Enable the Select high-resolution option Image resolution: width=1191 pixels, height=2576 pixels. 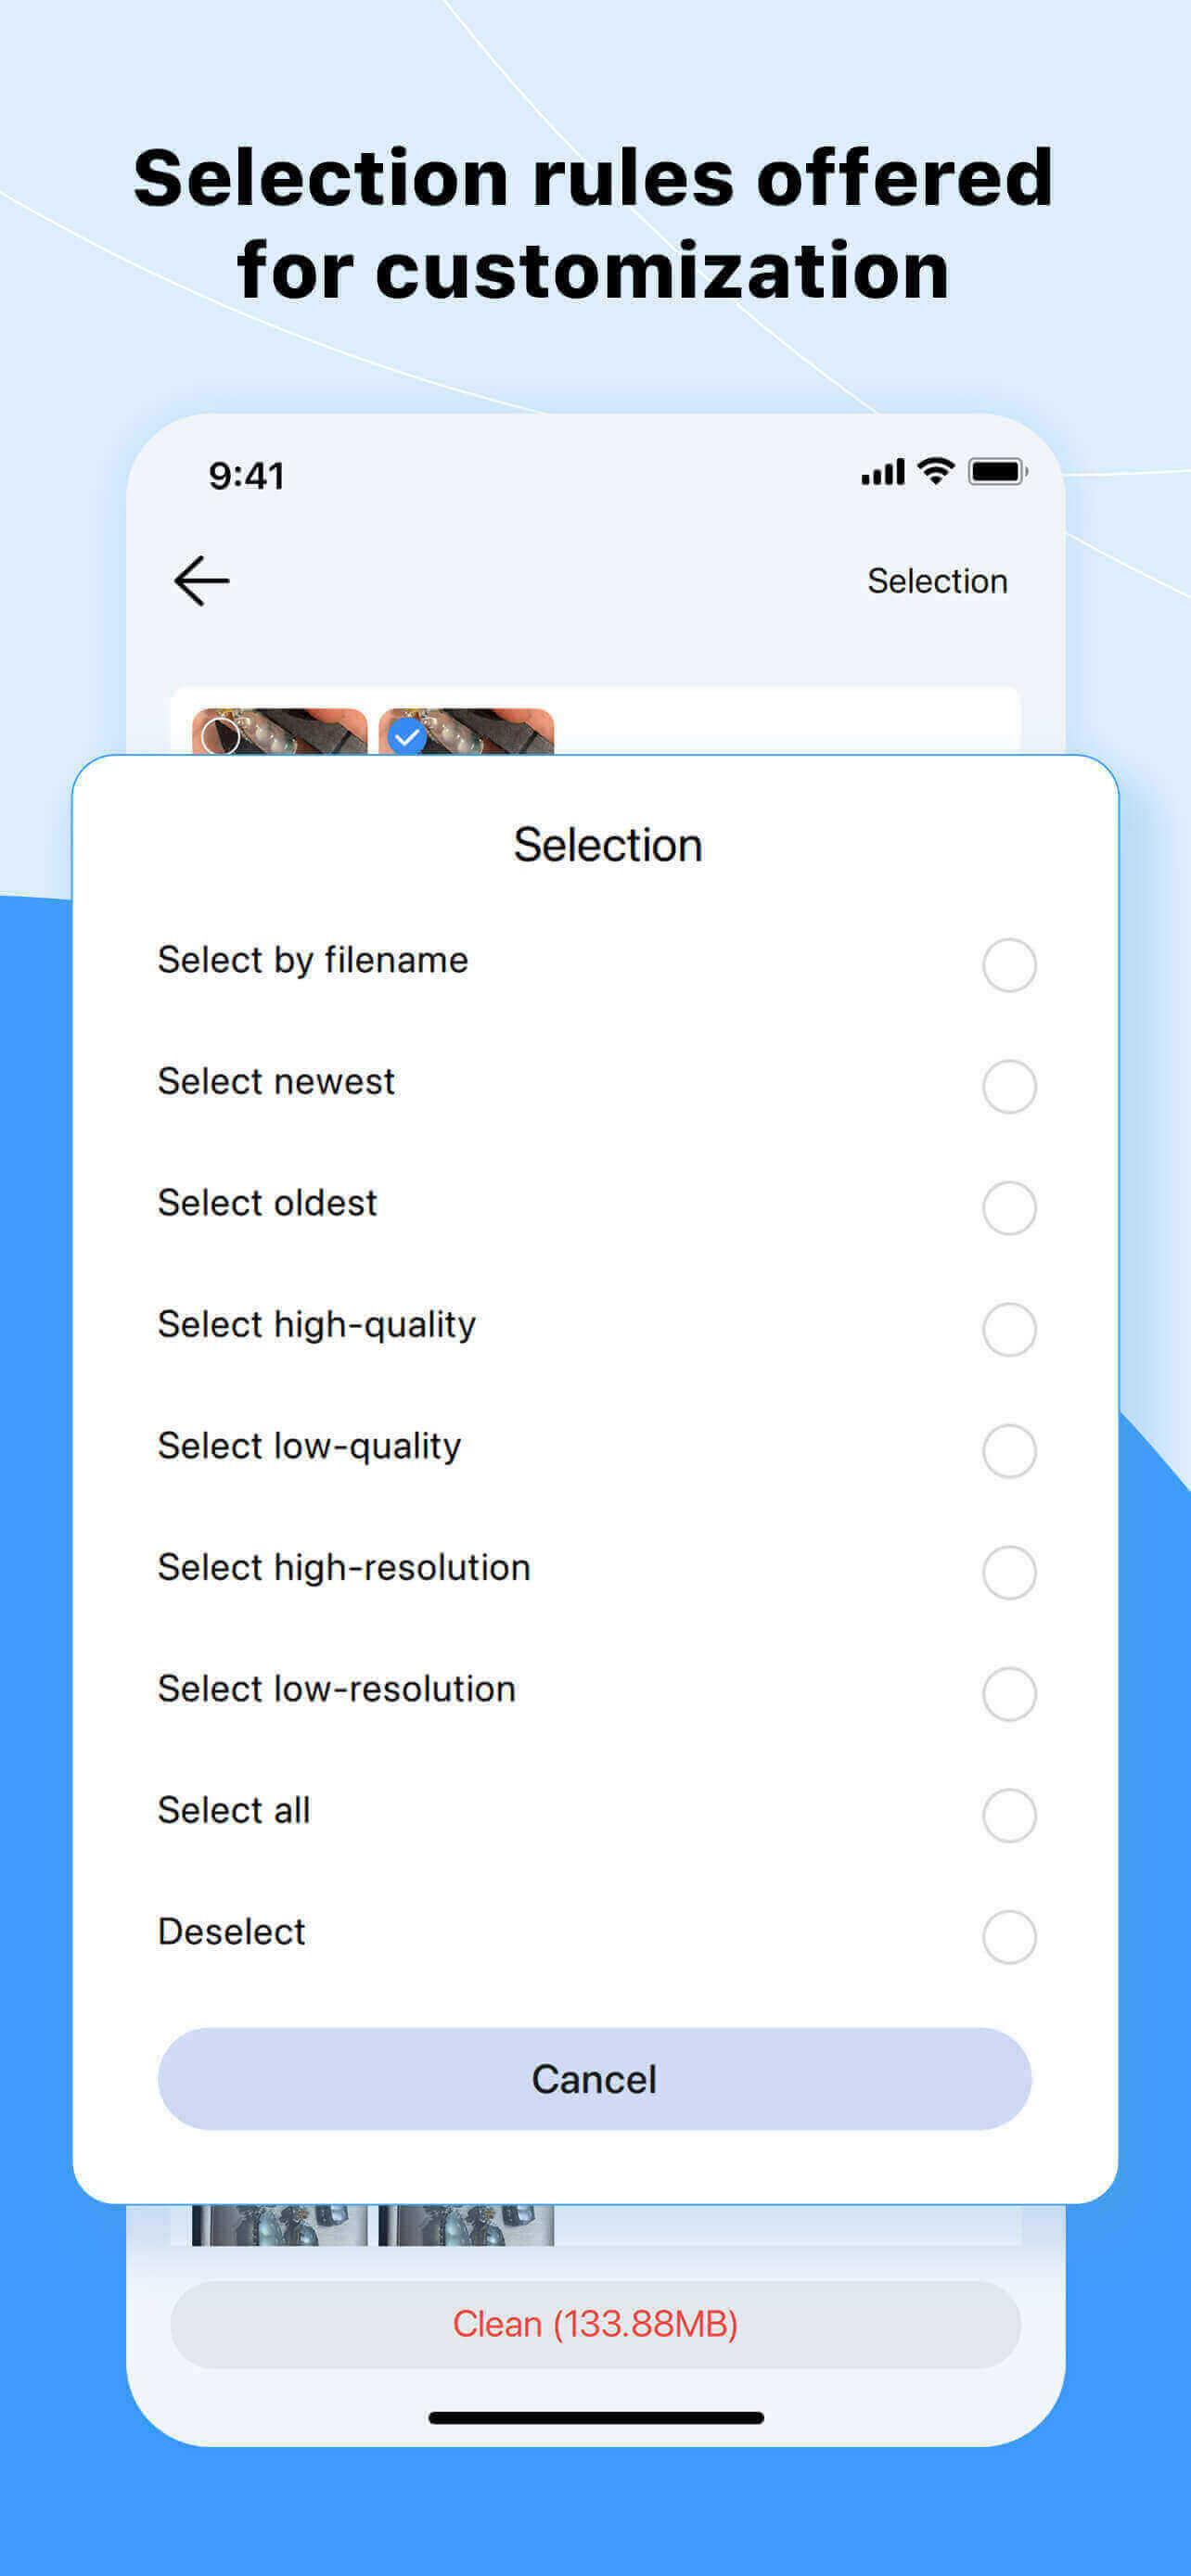[1008, 1572]
